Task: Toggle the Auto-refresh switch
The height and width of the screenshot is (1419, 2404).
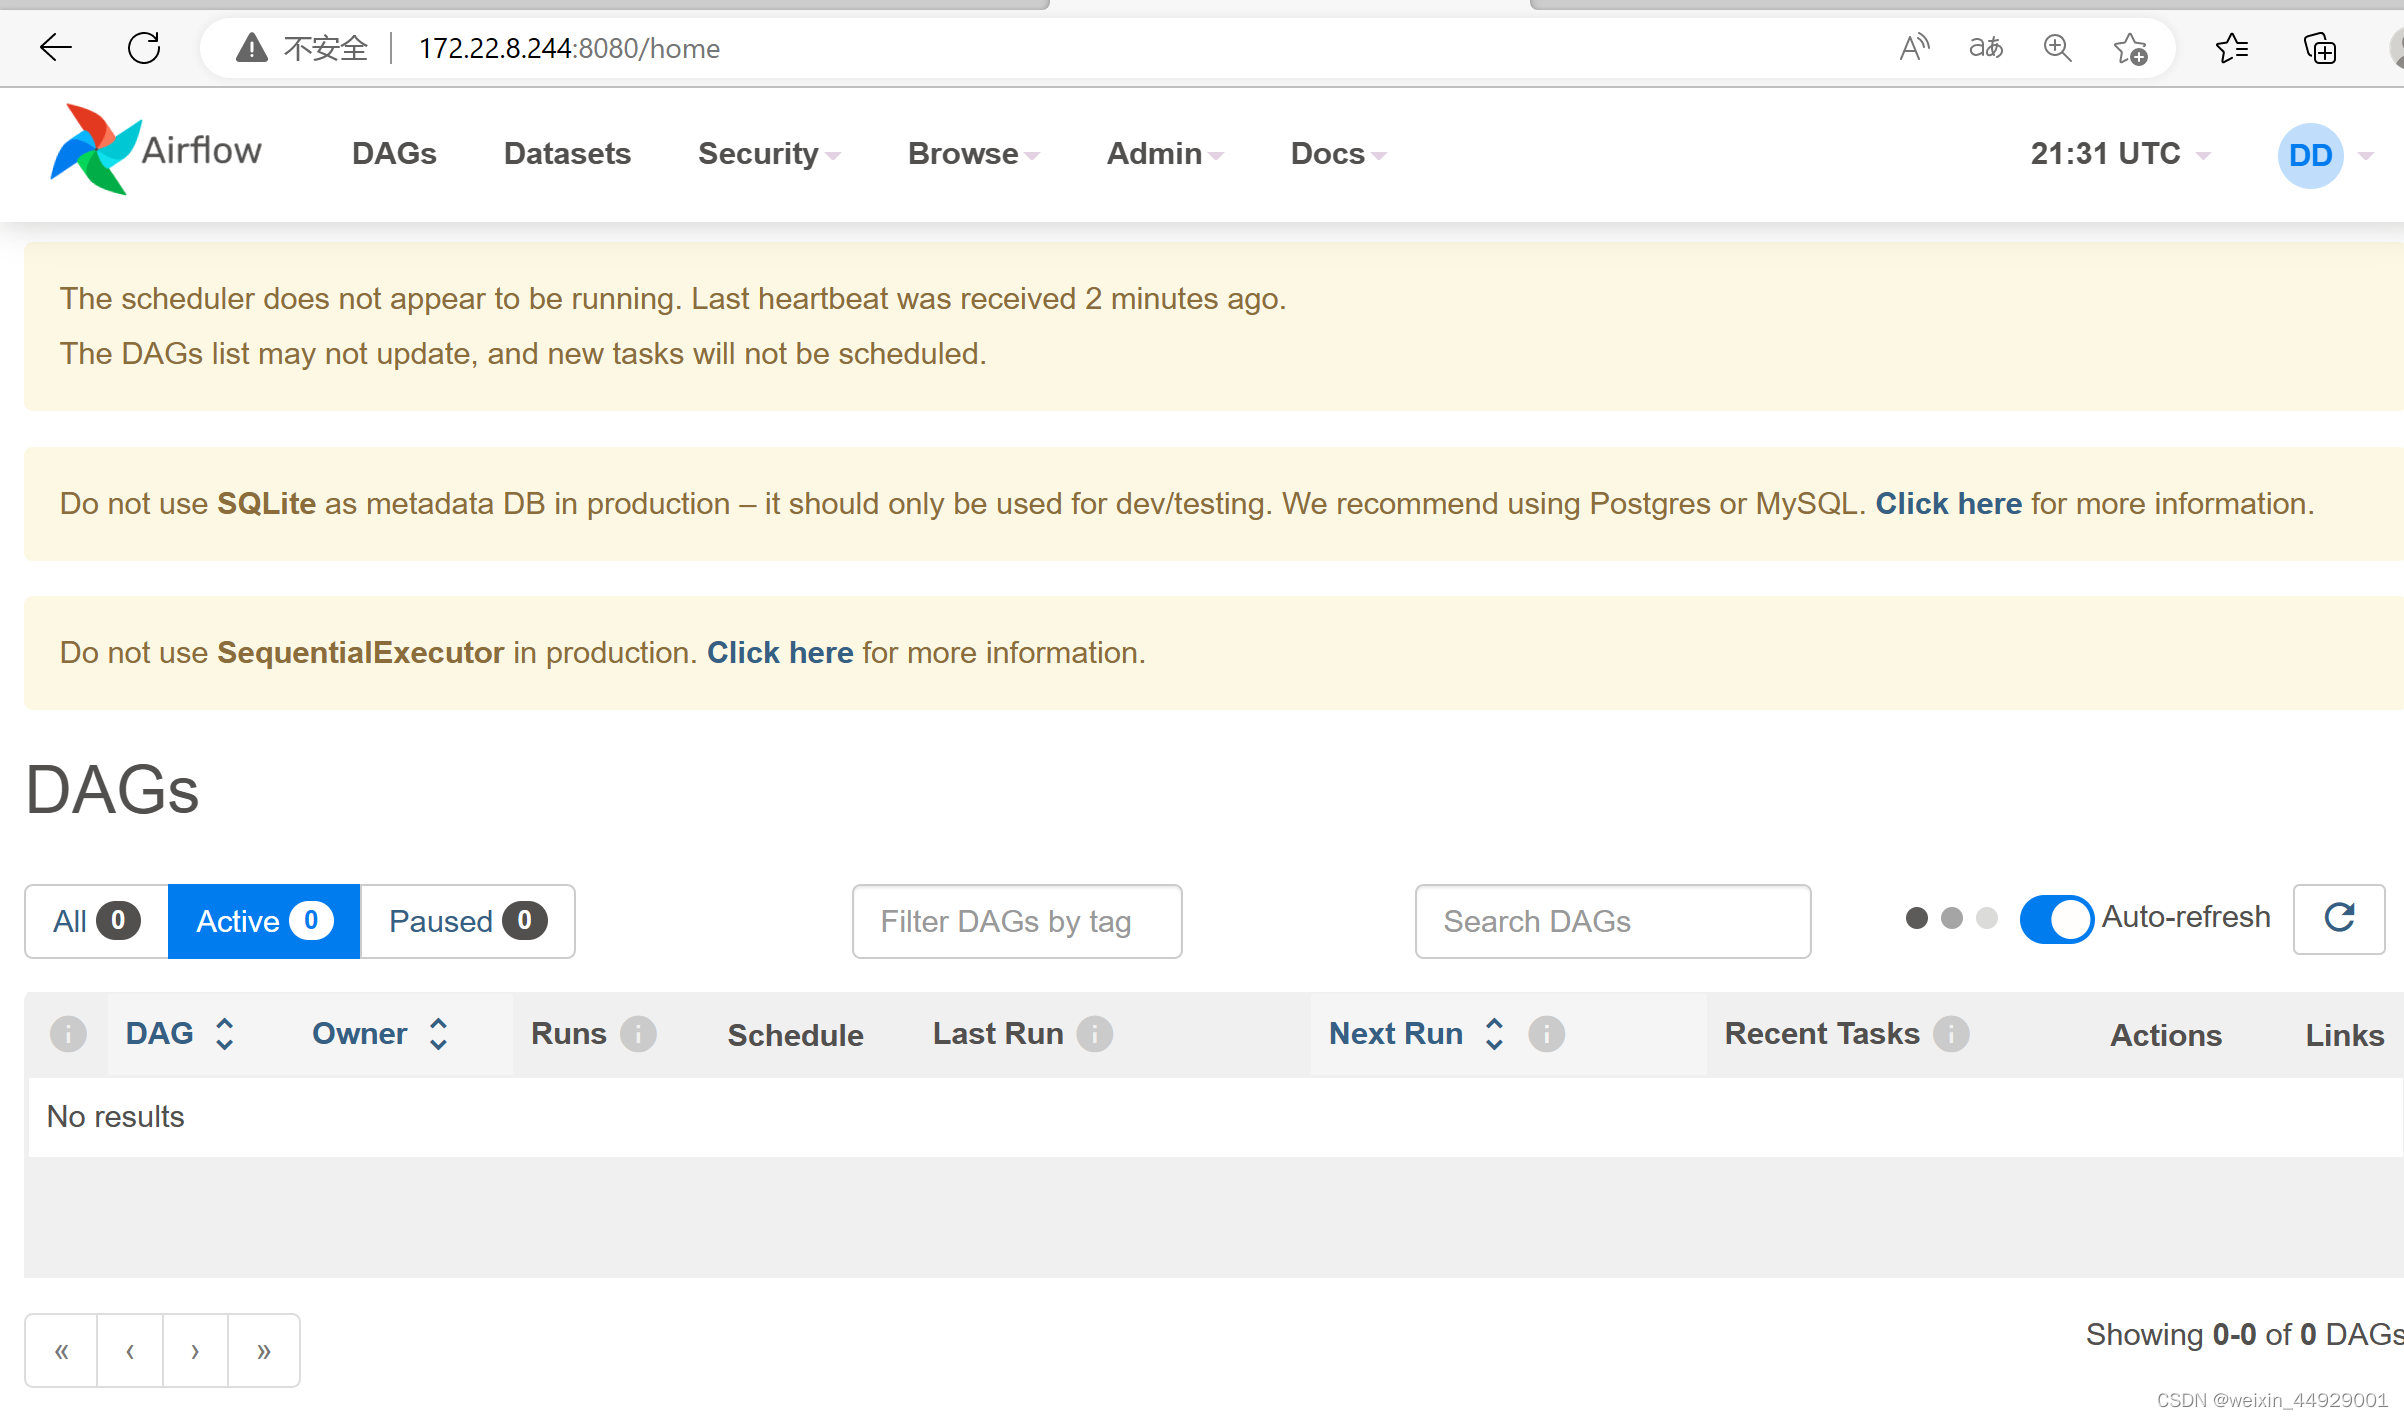Action: 2056,919
